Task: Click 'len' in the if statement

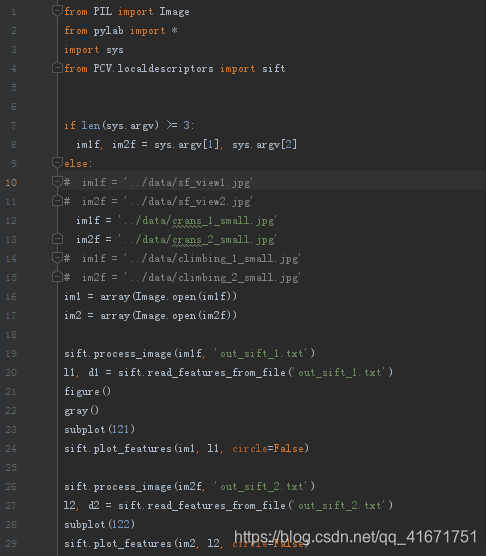Action: point(91,125)
